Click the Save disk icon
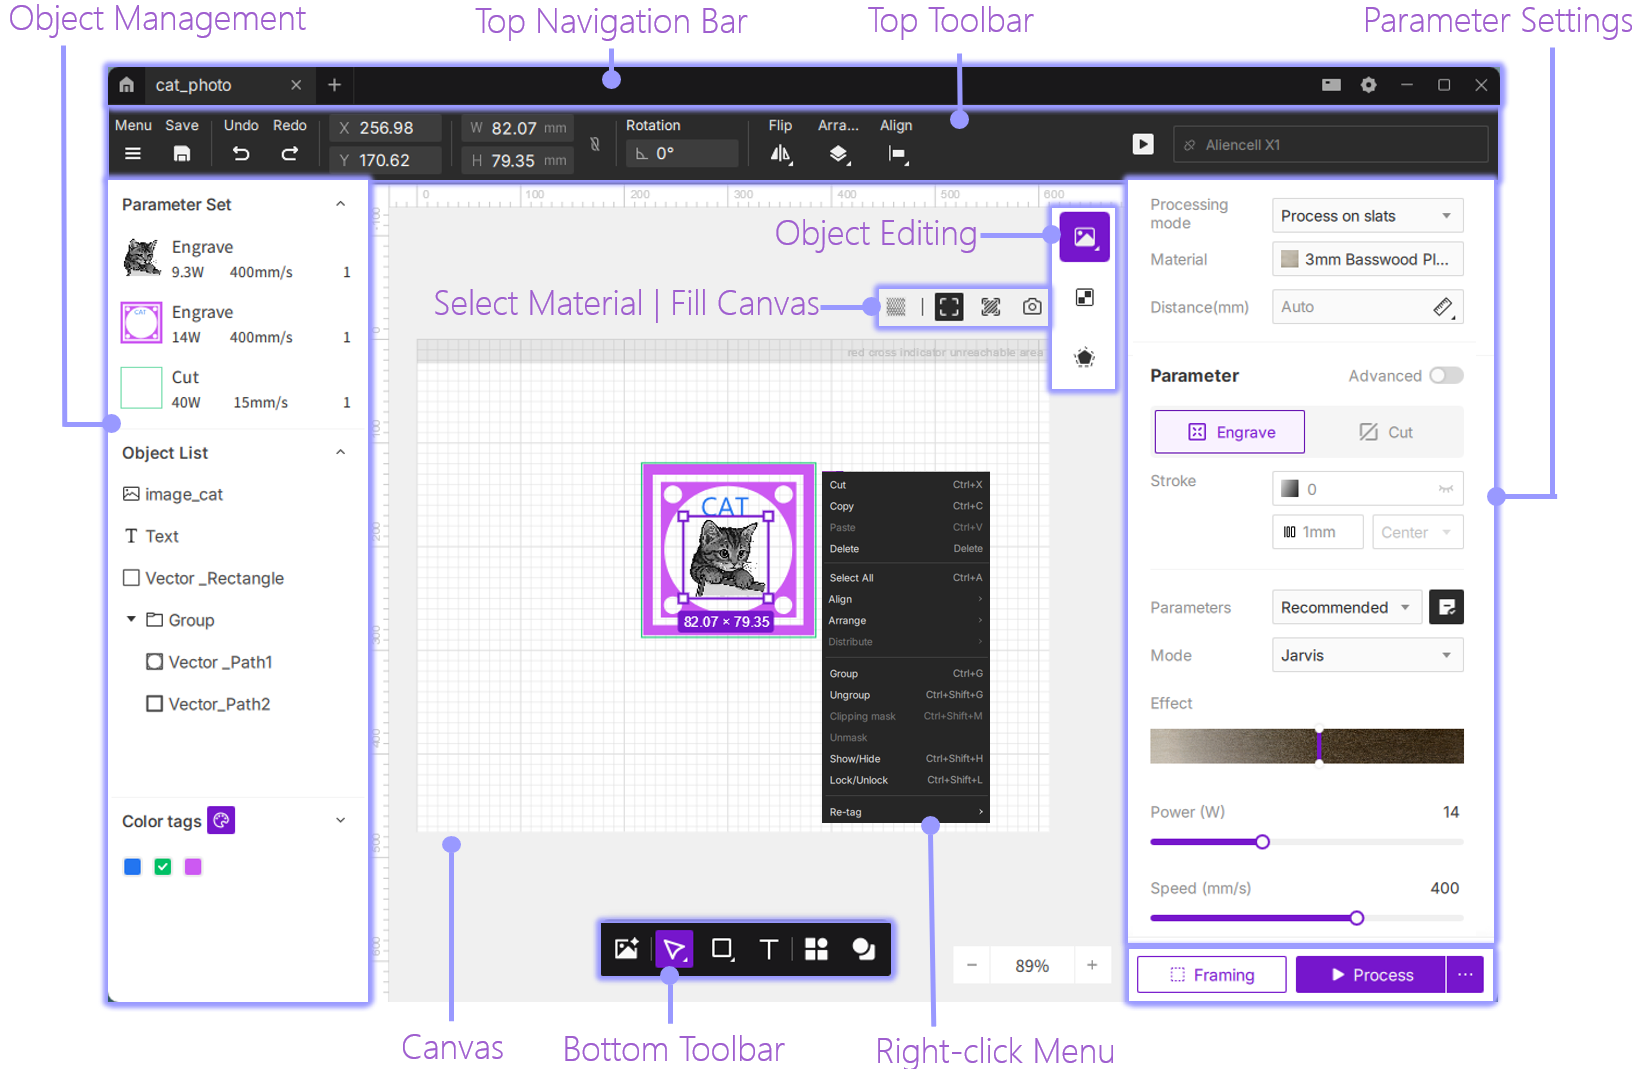1635x1069 pixels. point(181,154)
